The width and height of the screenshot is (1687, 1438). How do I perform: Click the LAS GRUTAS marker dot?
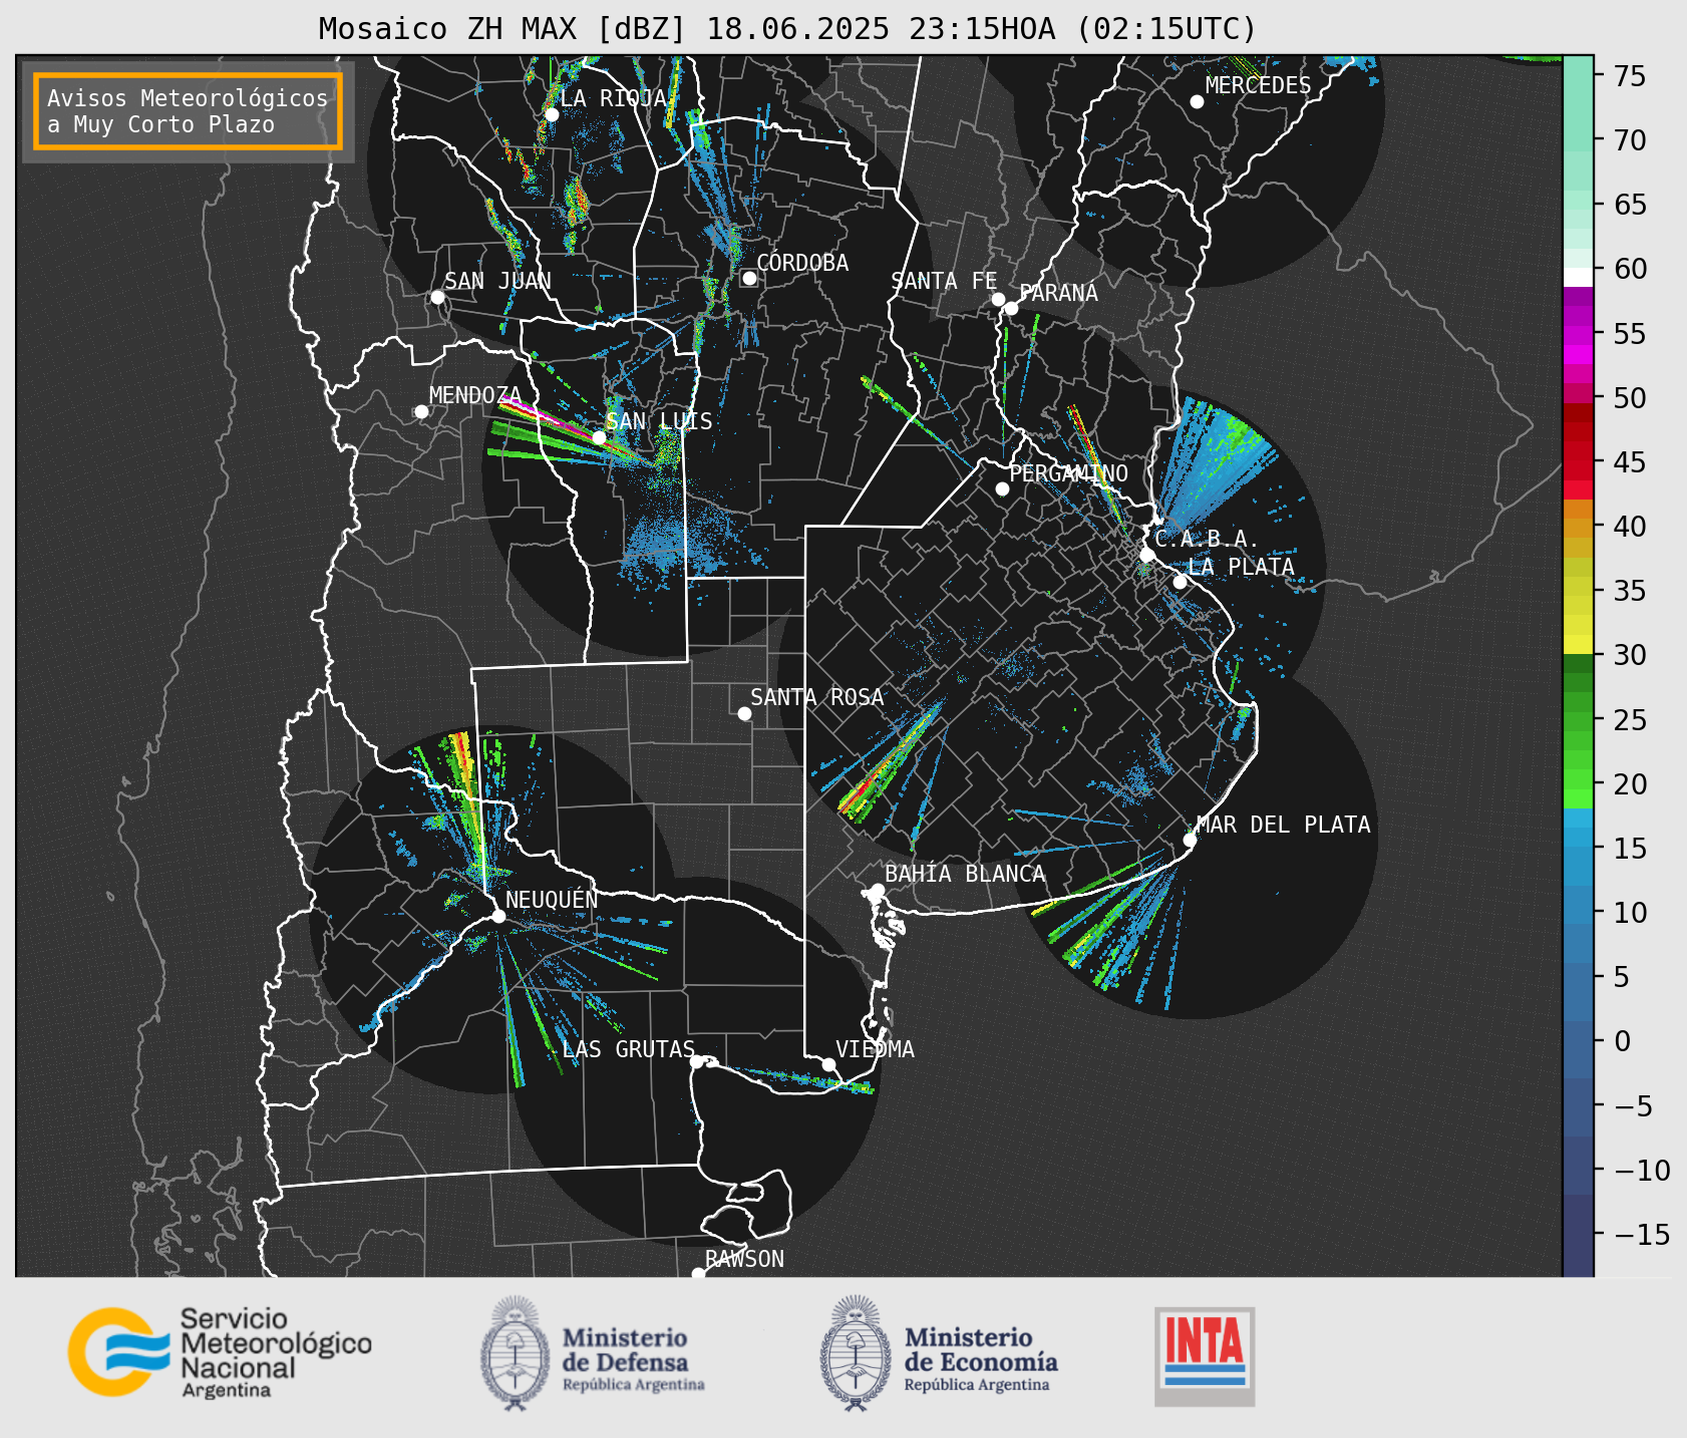697,1061
